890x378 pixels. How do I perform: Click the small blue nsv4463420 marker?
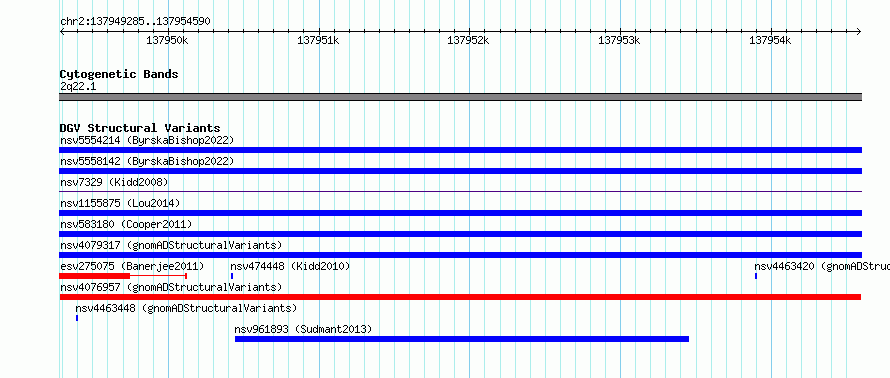coord(756,276)
